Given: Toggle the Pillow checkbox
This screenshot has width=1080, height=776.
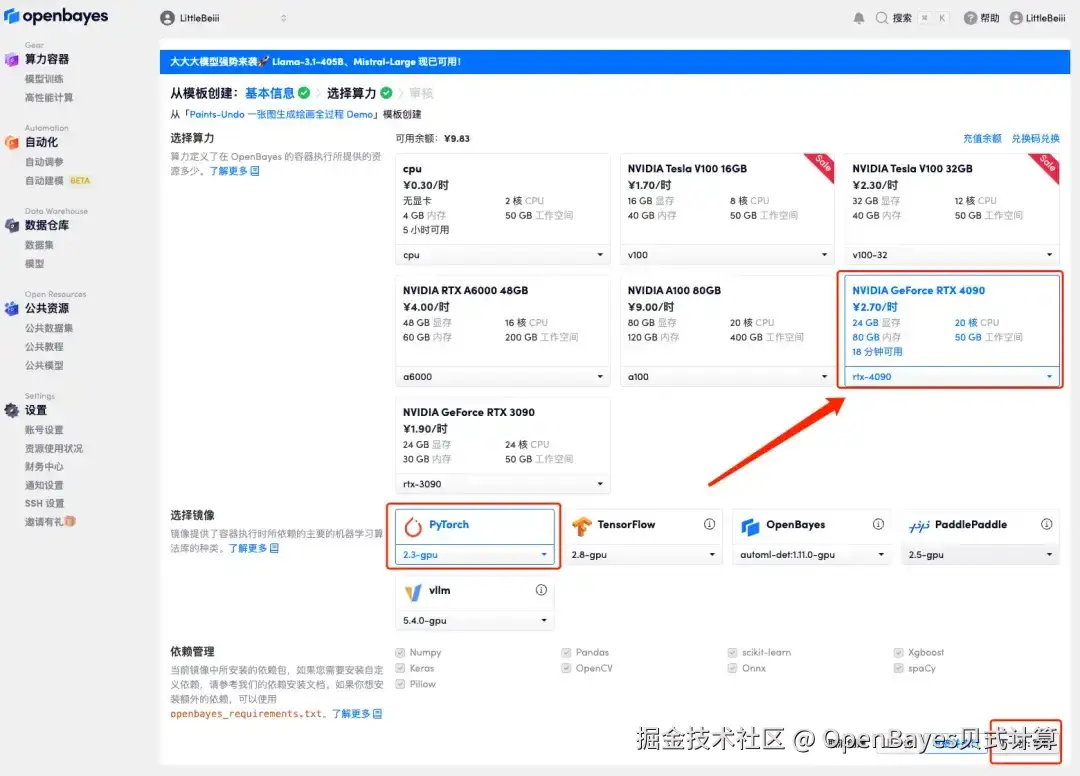Looking at the screenshot, I should (400, 684).
